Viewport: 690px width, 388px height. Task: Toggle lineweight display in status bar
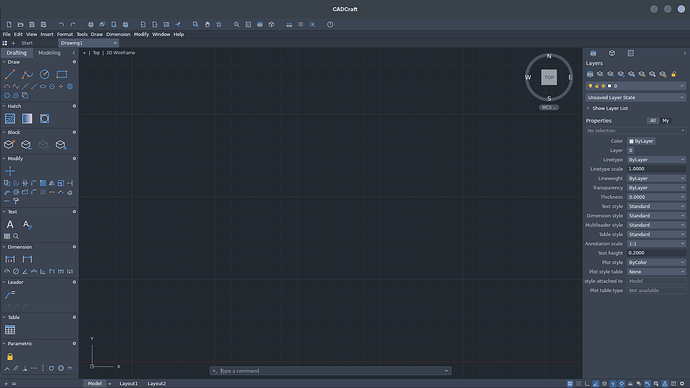click(x=630, y=384)
